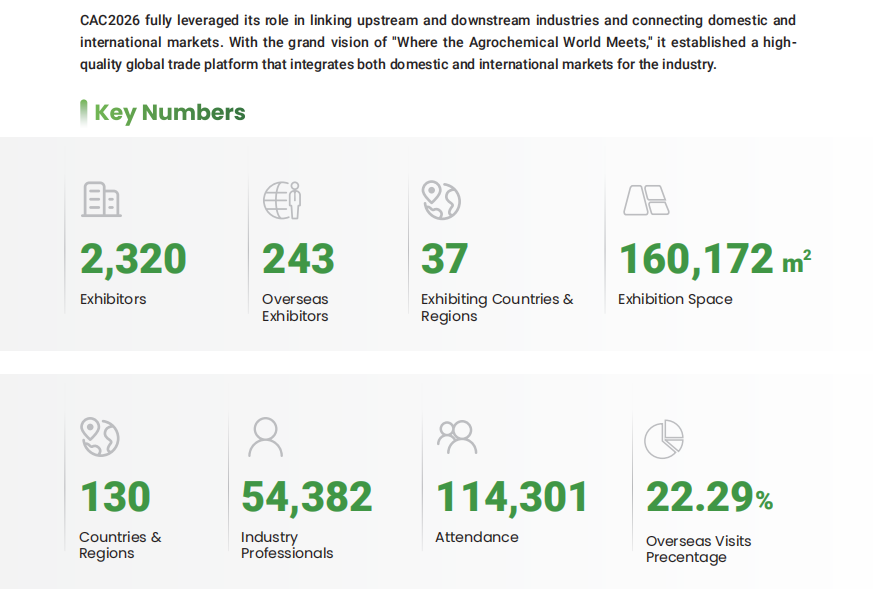Click the building icon above Exhibitors
Viewport: 873px width, 594px height.
click(101, 199)
